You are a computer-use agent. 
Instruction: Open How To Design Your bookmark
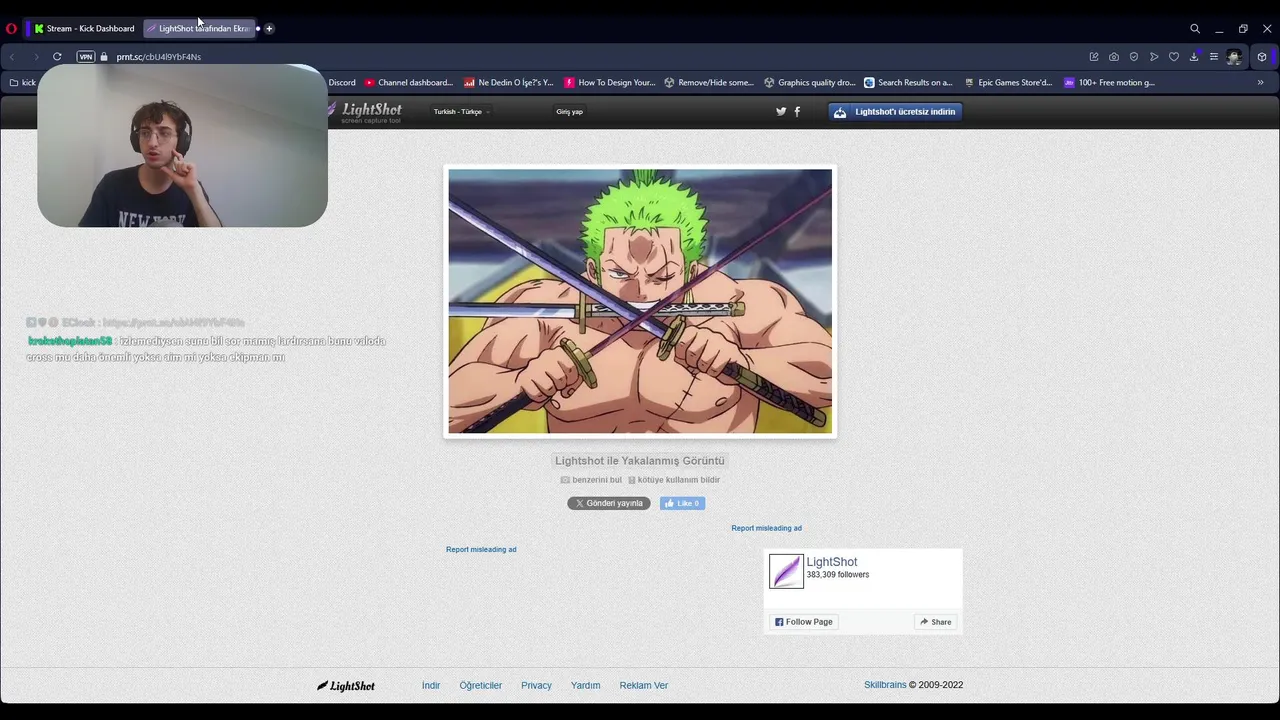pyautogui.click(x=610, y=83)
